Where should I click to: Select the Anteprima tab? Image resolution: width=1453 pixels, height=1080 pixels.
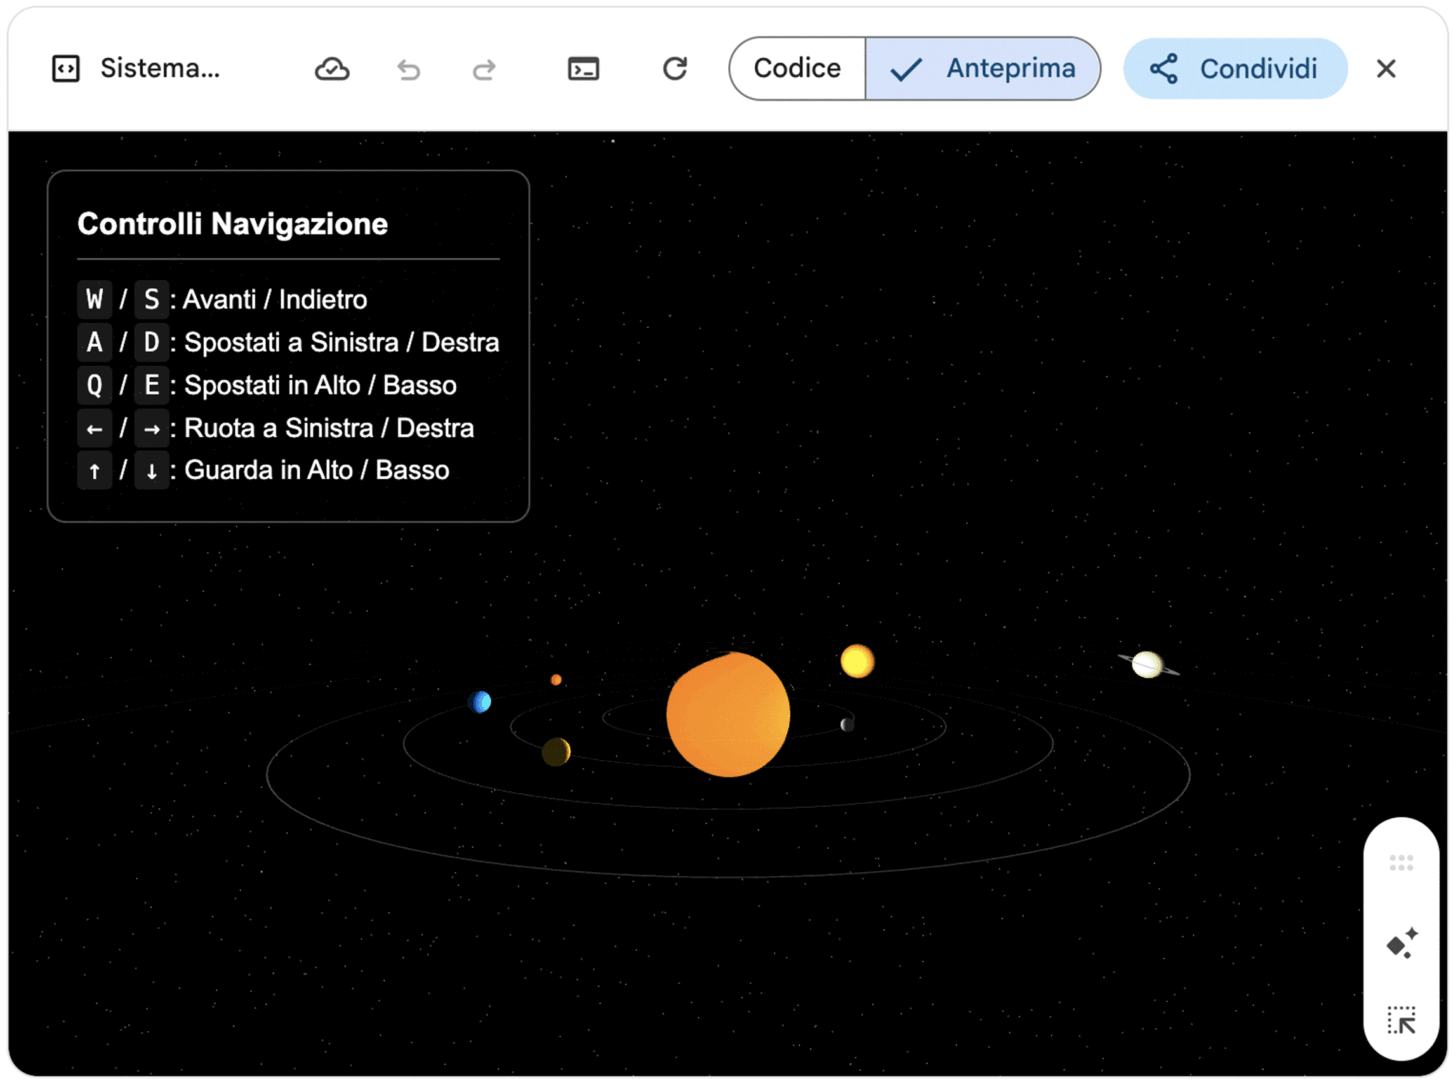[x=983, y=69]
